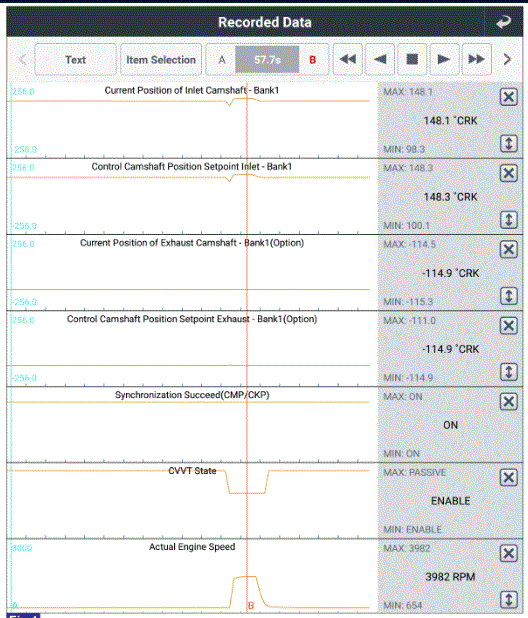Remove Synchronization Succeed(CMP/CKP) graph
Screen dimensions: 528x618
click(x=509, y=402)
